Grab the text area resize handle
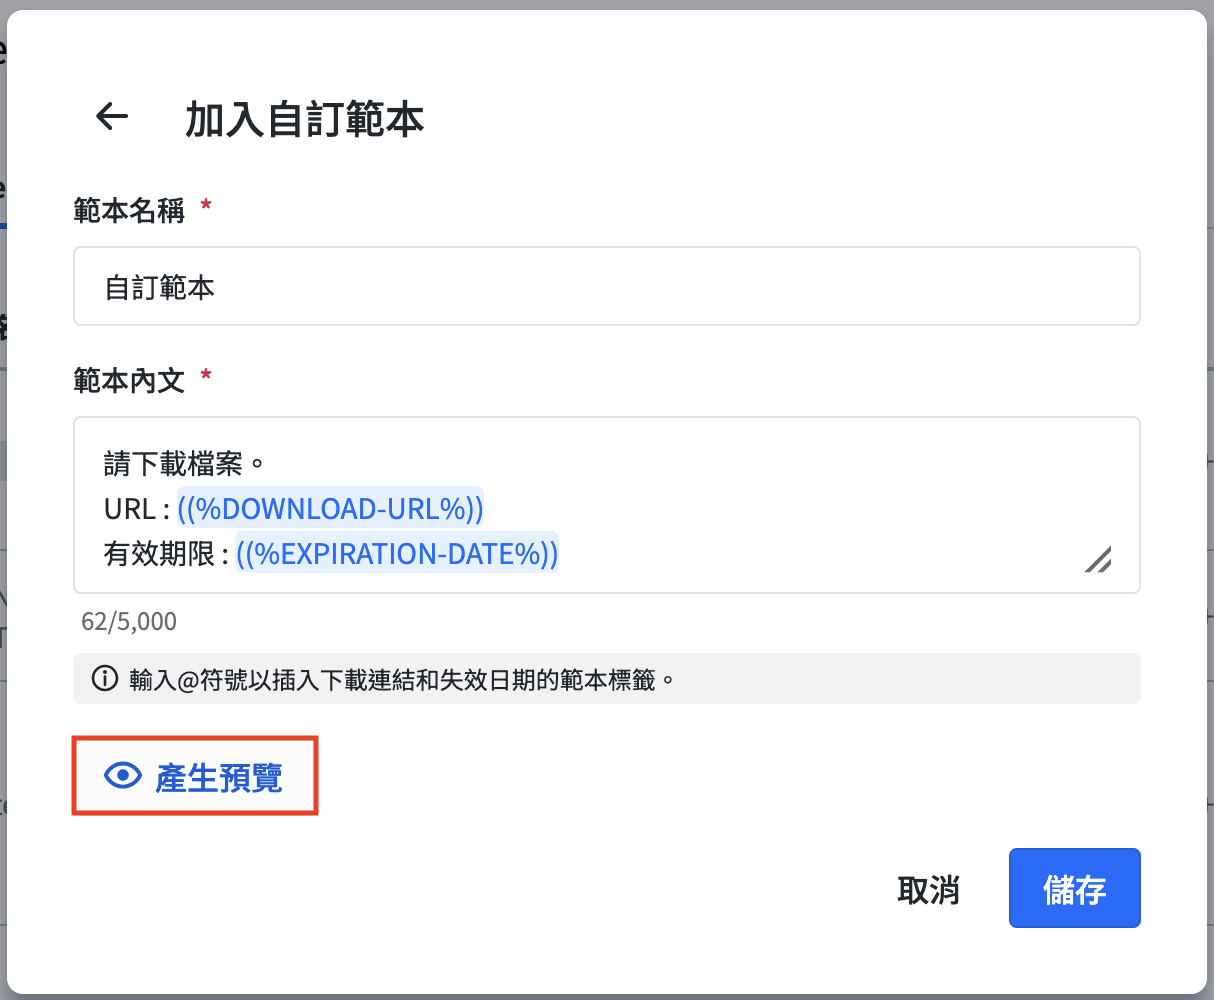This screenshot has width=1214, height=1000. pos(1098,559)
